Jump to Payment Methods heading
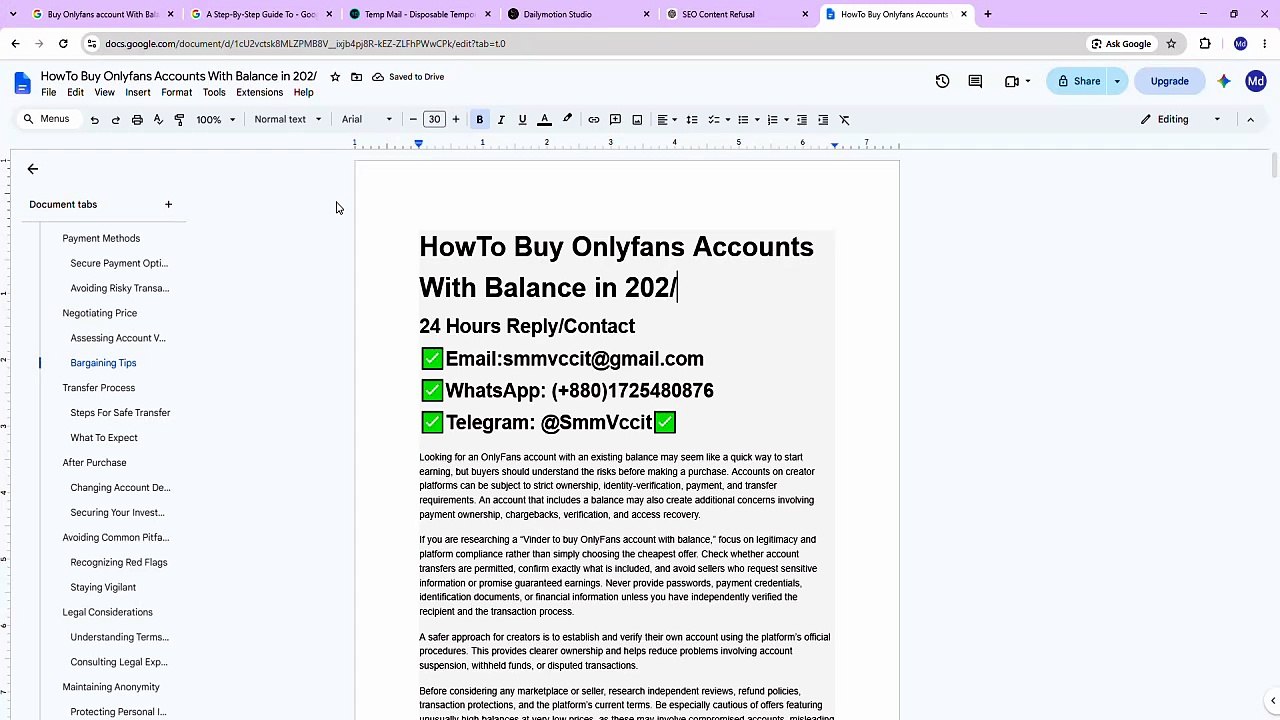 tap(101, 238)
